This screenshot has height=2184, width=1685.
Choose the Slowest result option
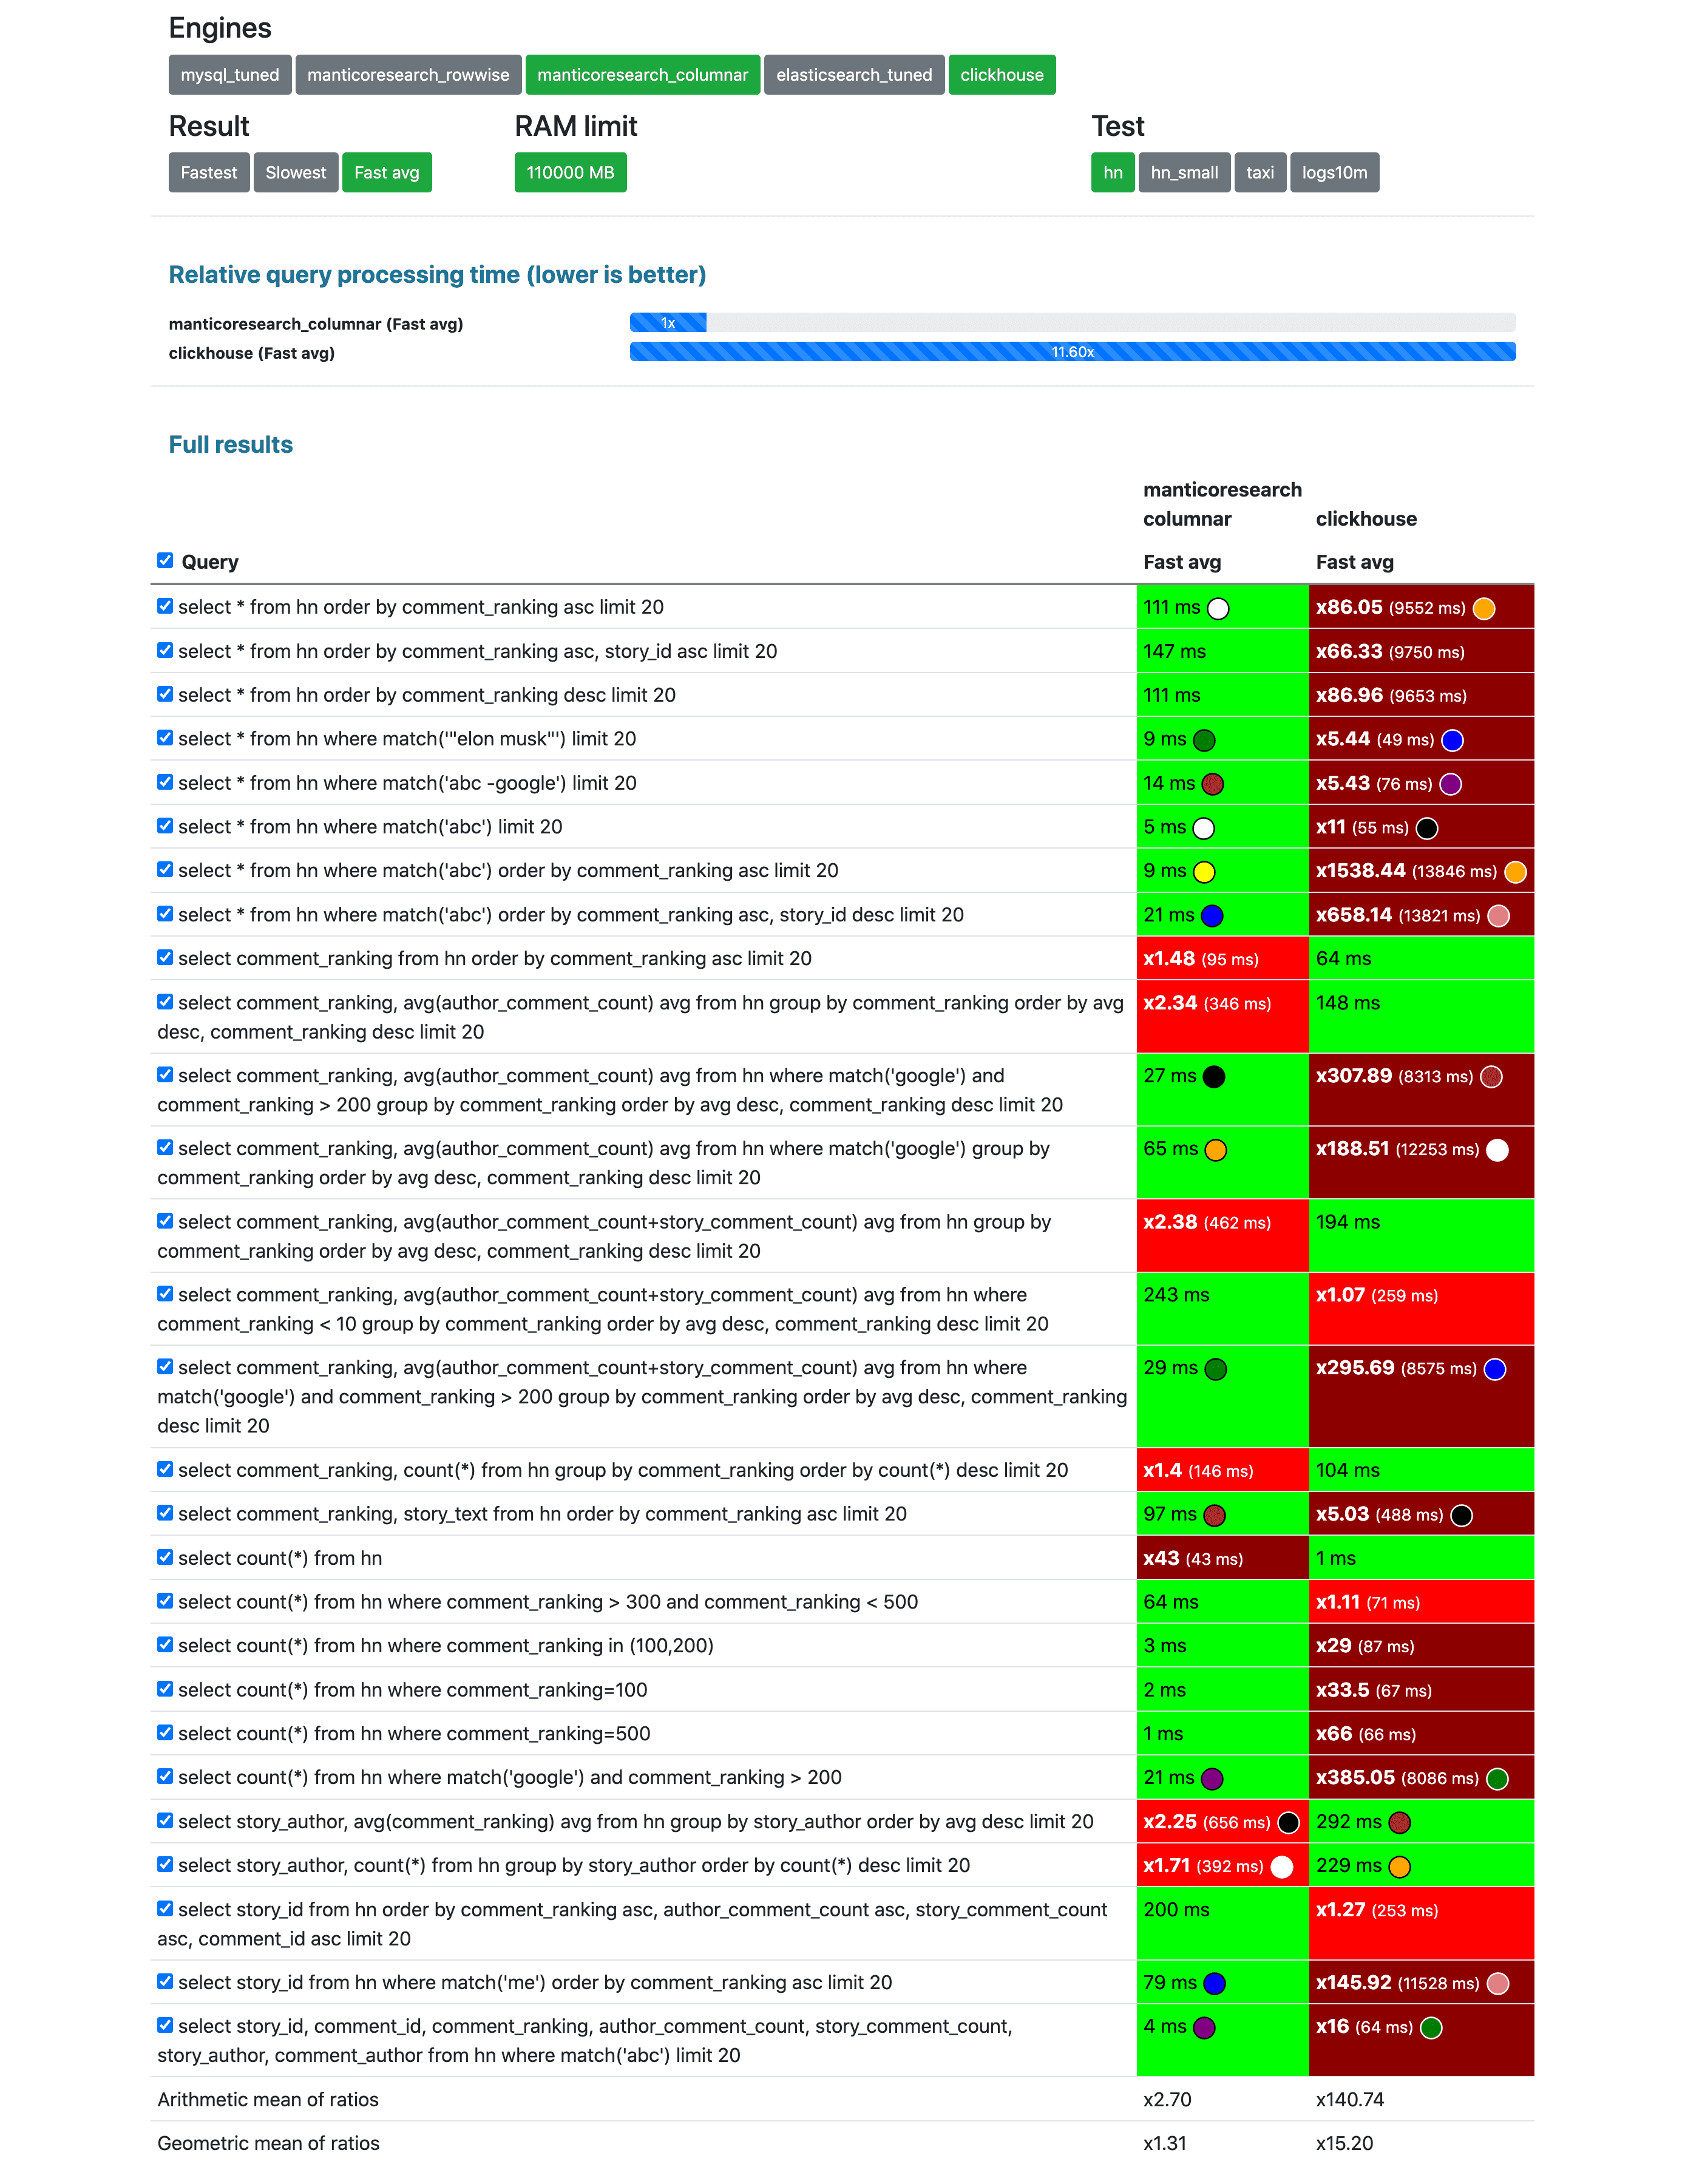coord(296,173)
